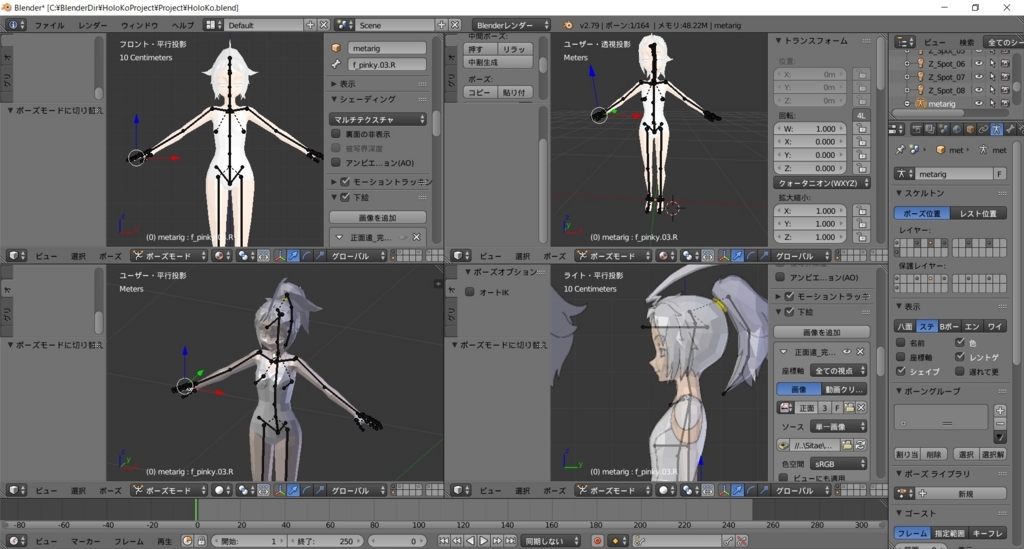This screenshot has height=549, width=1024.
Task: Open the Render layers tab icon
Action: (x=930, y=129)
